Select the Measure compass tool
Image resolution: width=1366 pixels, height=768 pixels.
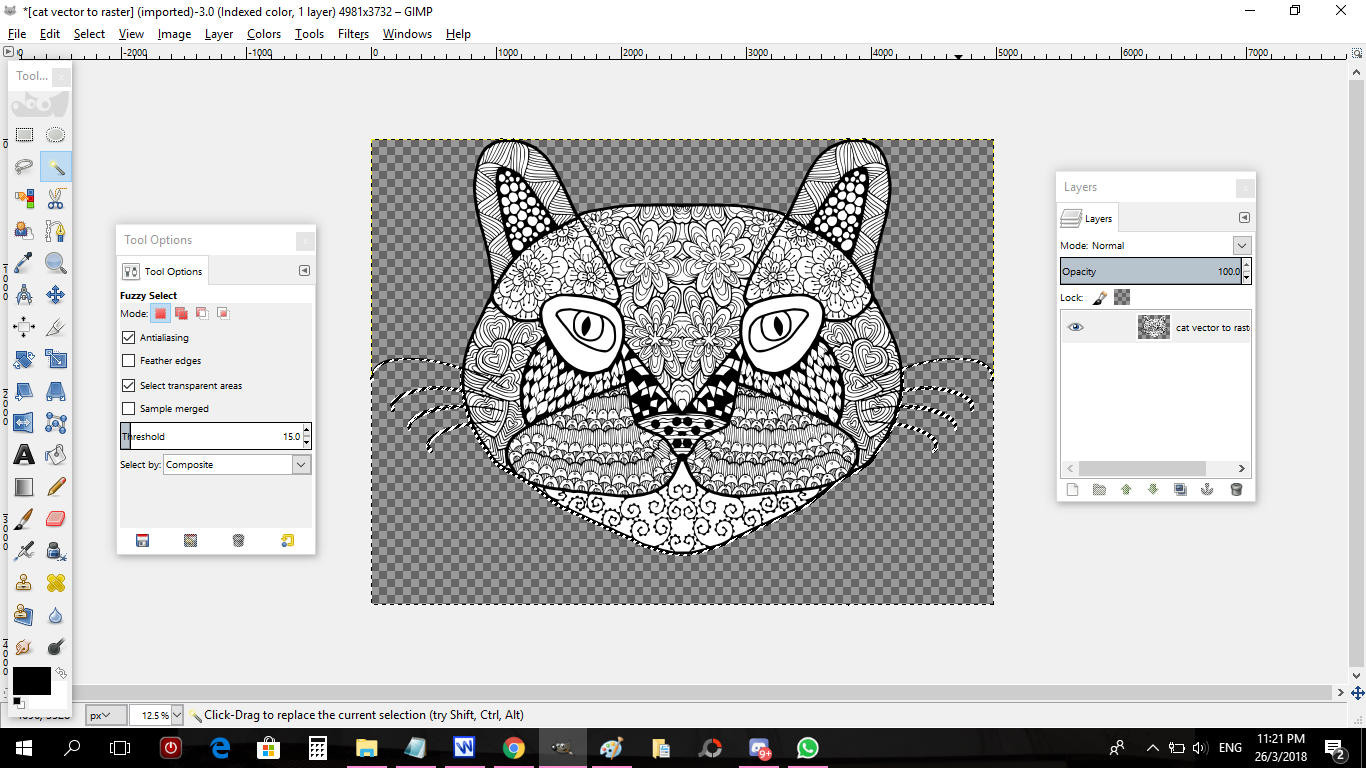[24, 295]
